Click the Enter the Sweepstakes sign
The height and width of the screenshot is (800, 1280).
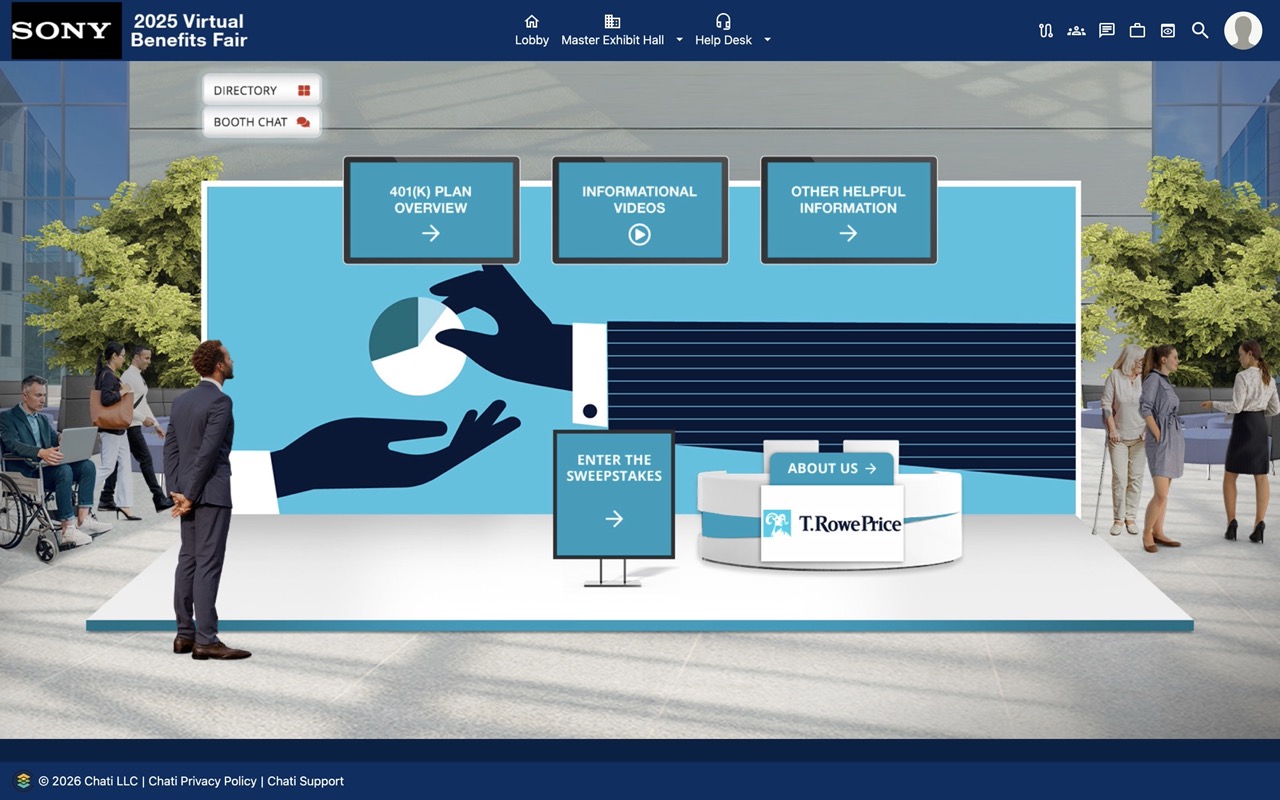coord(614,494)
